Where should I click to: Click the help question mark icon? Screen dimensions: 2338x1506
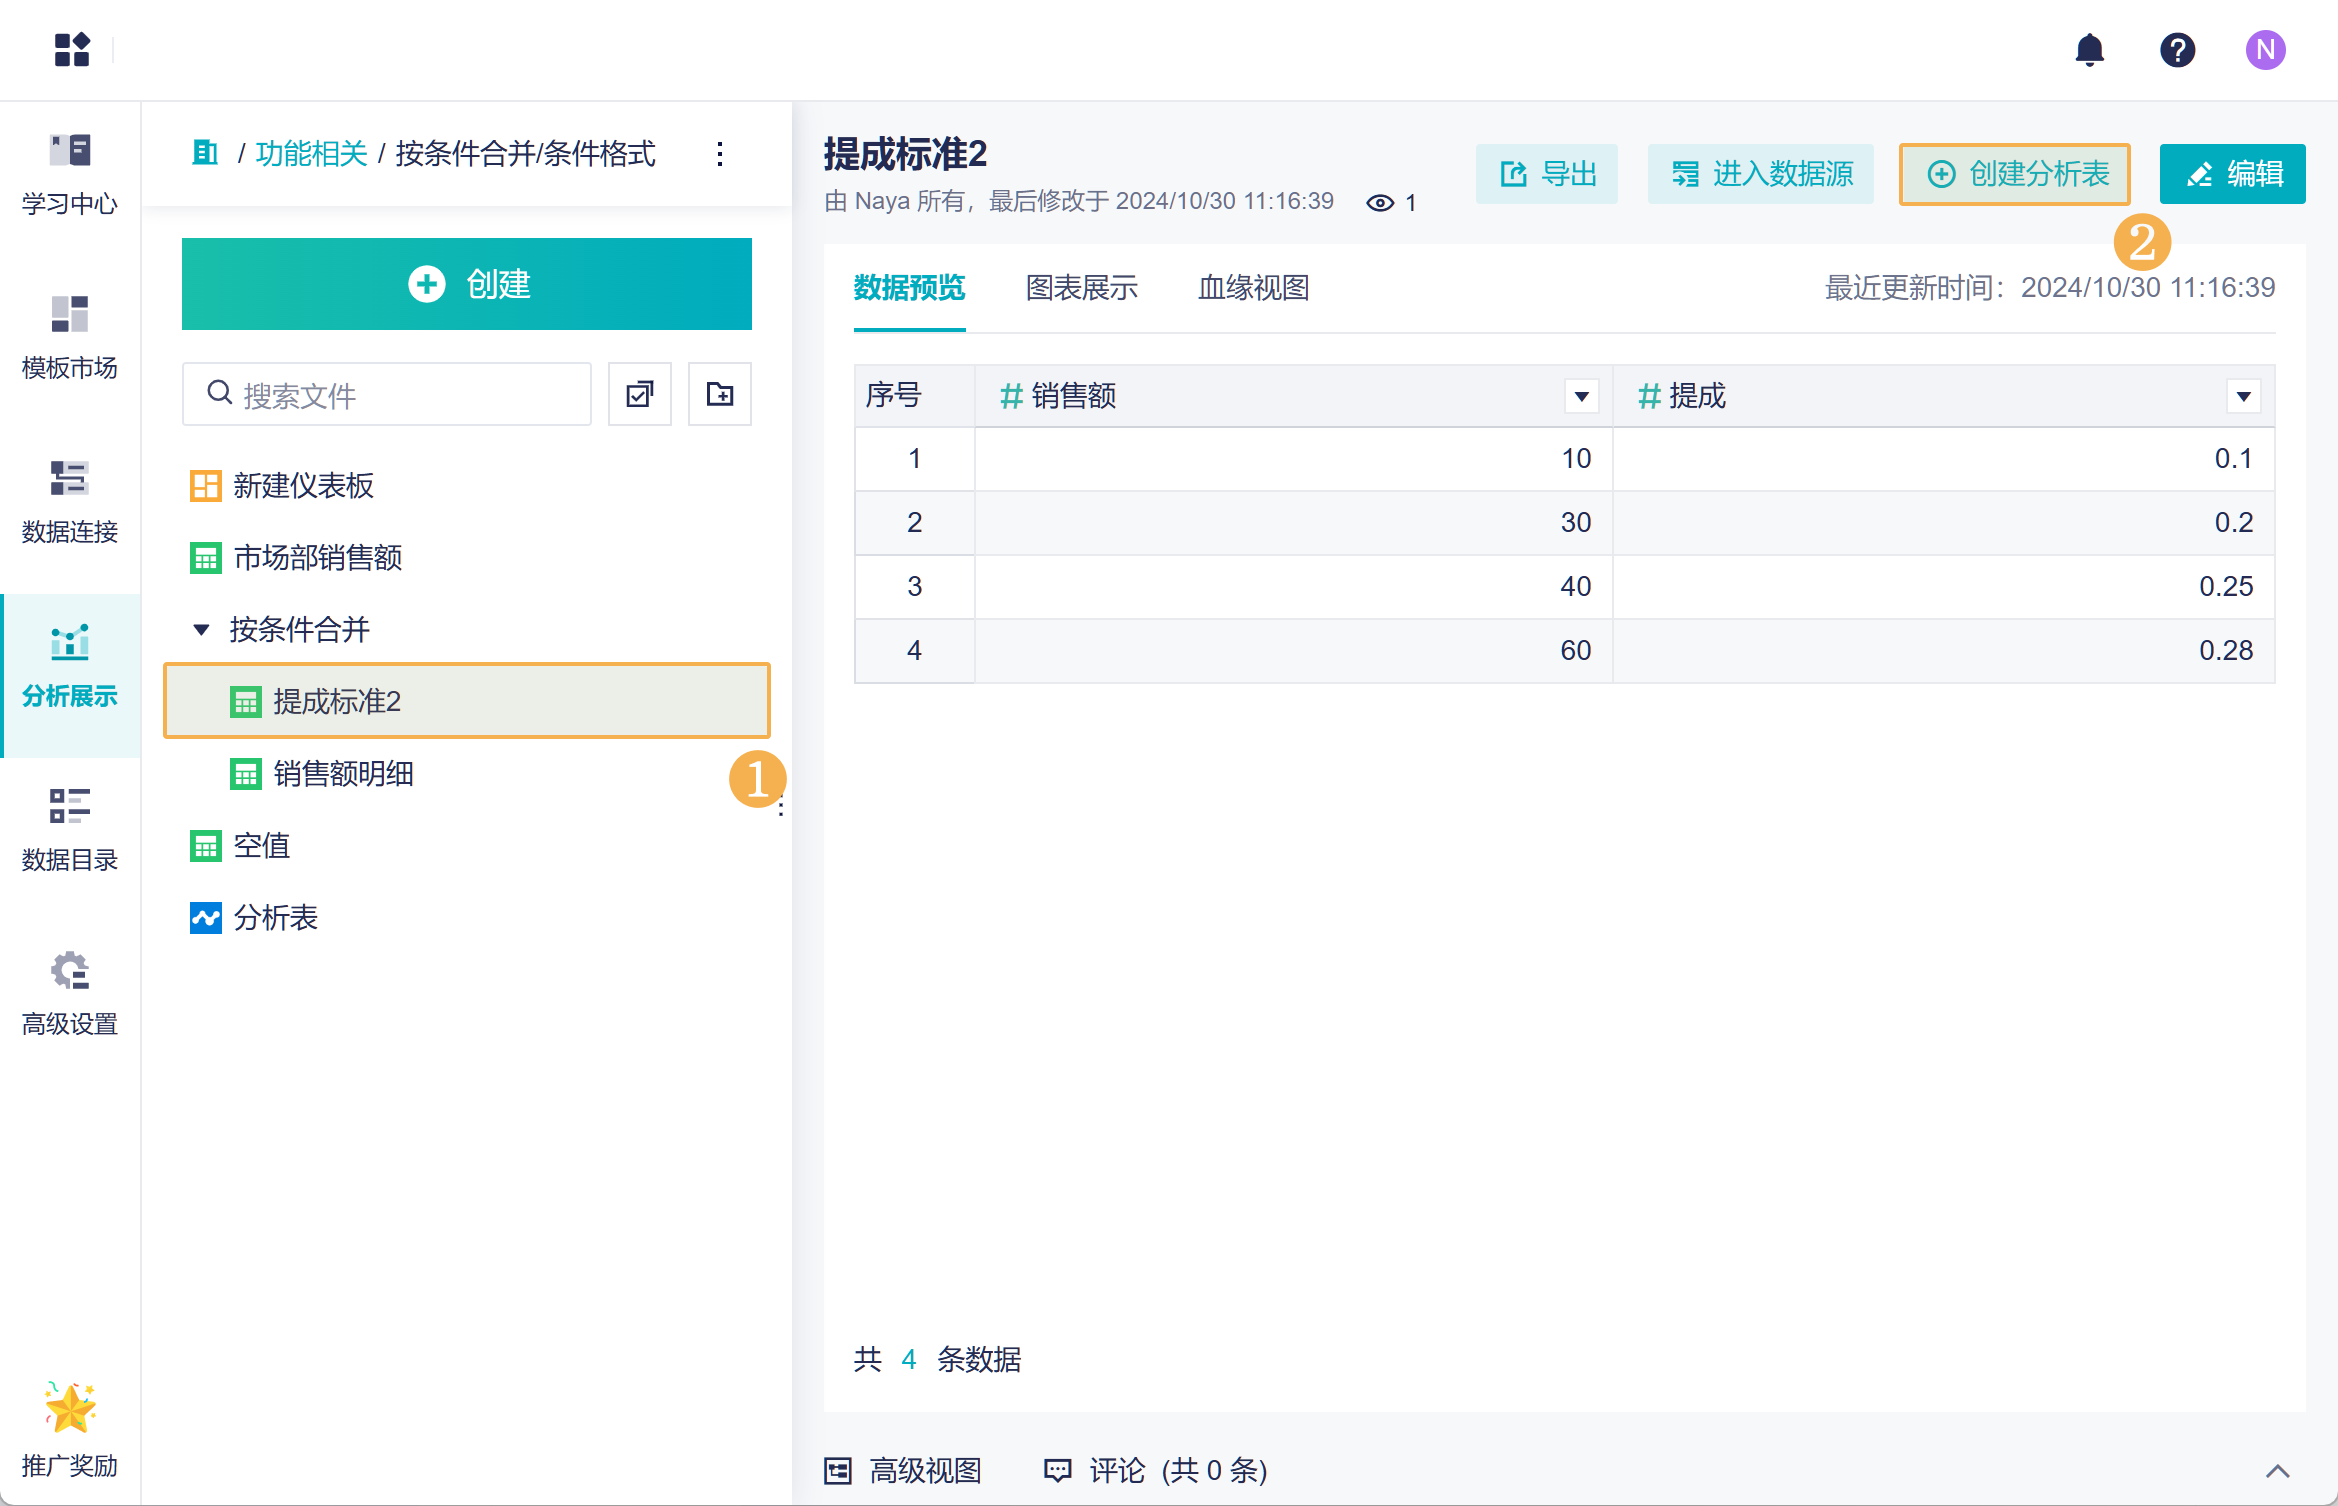(2177, 50)
